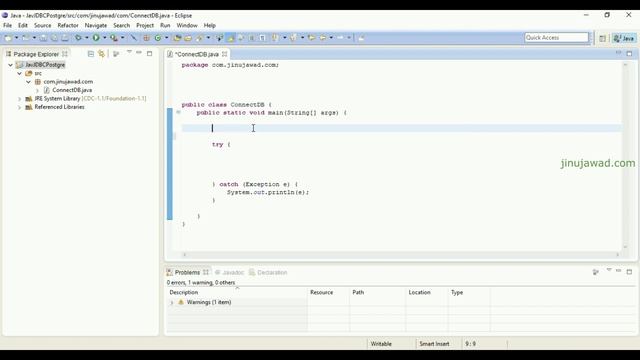Minimize the Package Explorer view

[139, 53]
